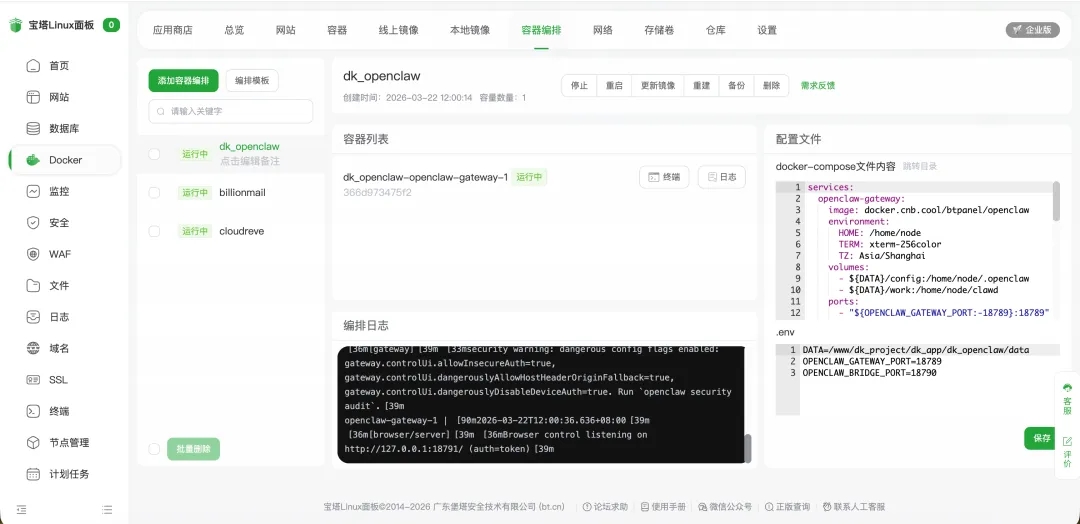Open 日志 for the openclaw-gateway-1 container
Viewport: 1080px width, 524px height.
(721, 177)
